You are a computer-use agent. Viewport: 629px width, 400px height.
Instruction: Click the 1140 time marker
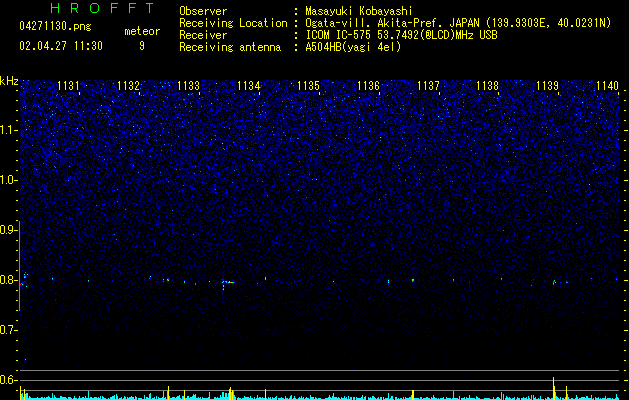607,86
